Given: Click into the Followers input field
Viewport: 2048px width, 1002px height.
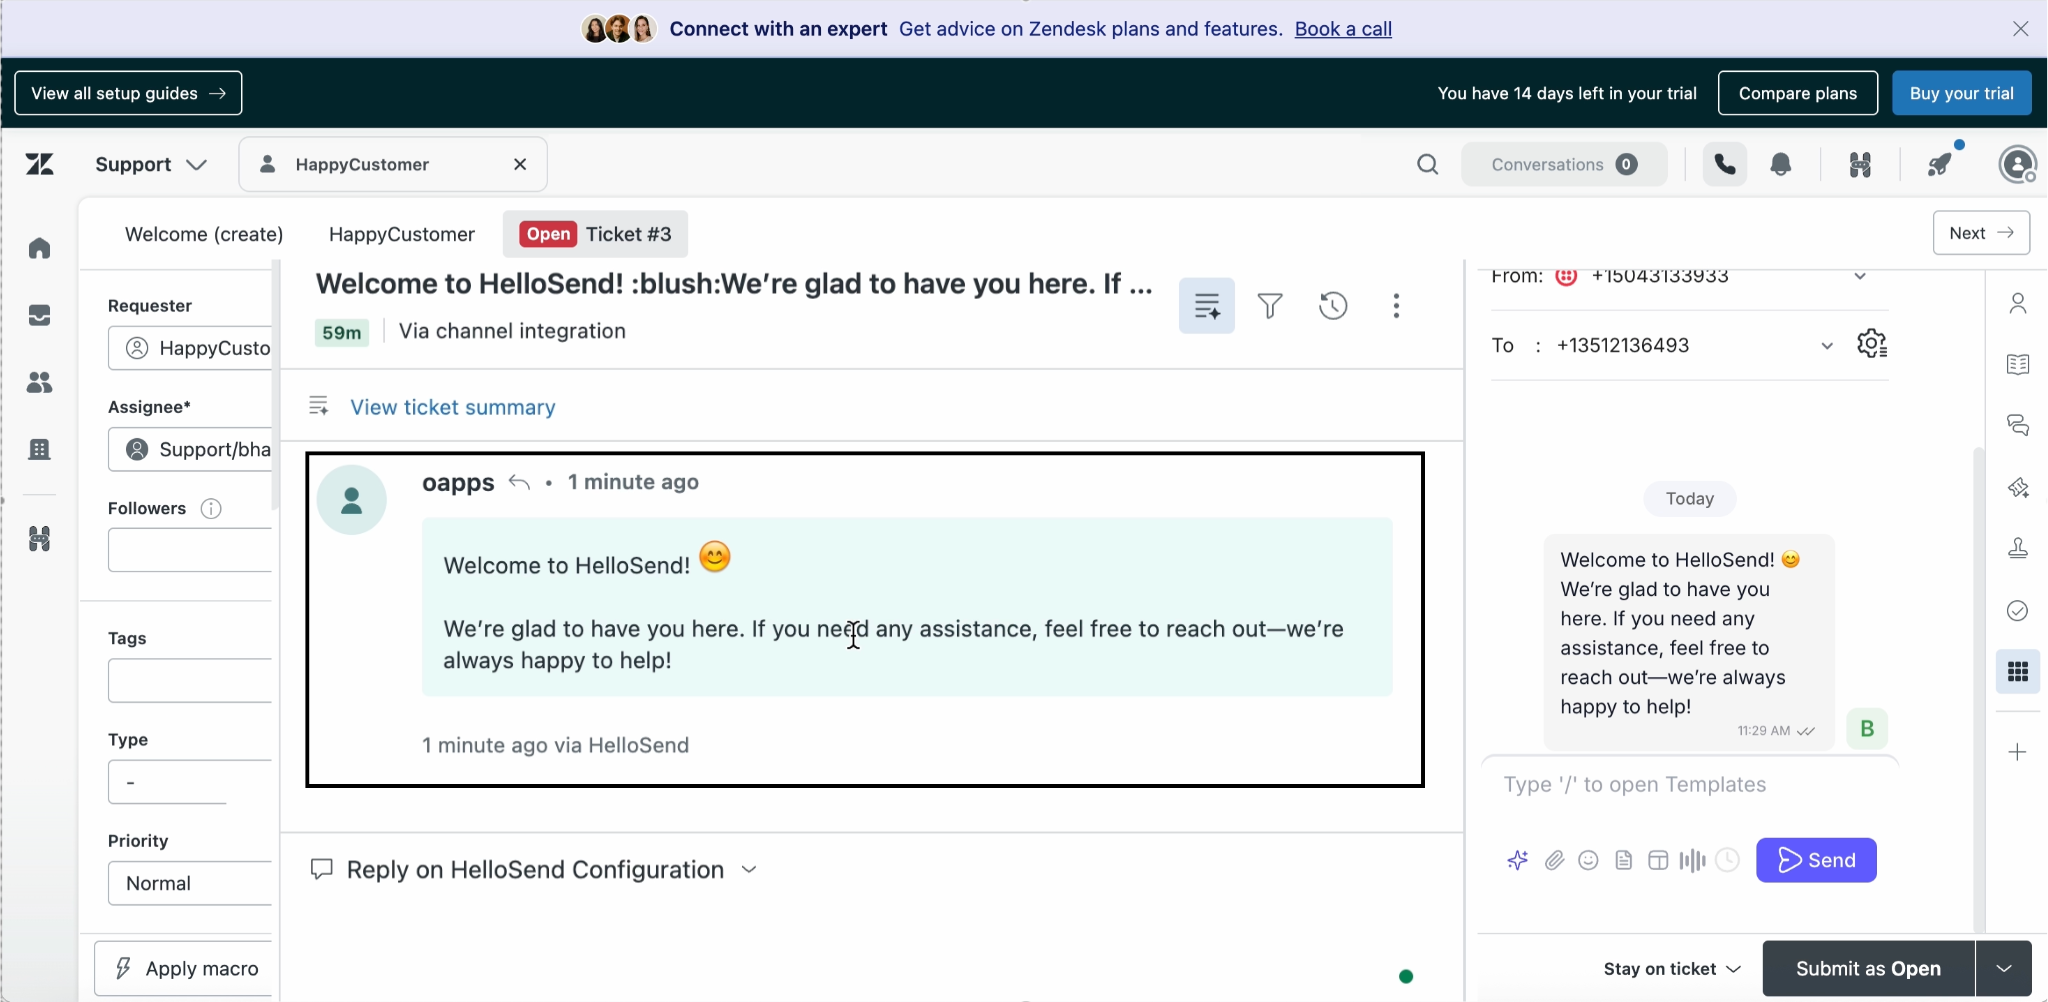Looking at the screenshot, I should pos(189,550).
